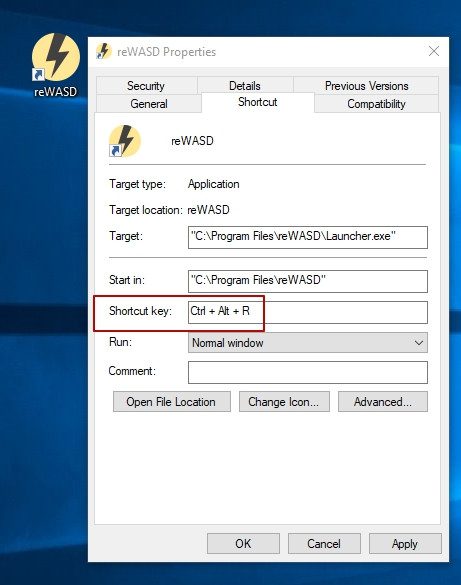The image size is (461, 585).
Task: Open Advanced shortcut properties
Action: tap(383, 402)
